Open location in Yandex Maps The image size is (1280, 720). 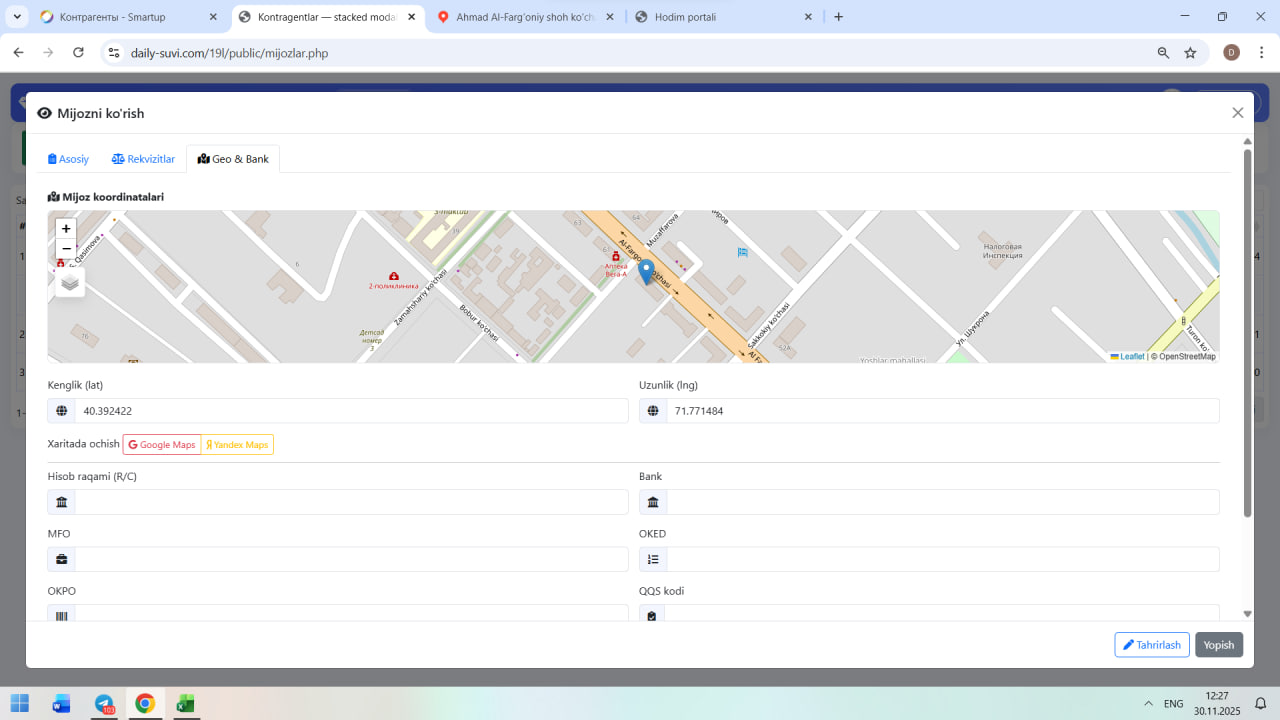pos(237,445)
